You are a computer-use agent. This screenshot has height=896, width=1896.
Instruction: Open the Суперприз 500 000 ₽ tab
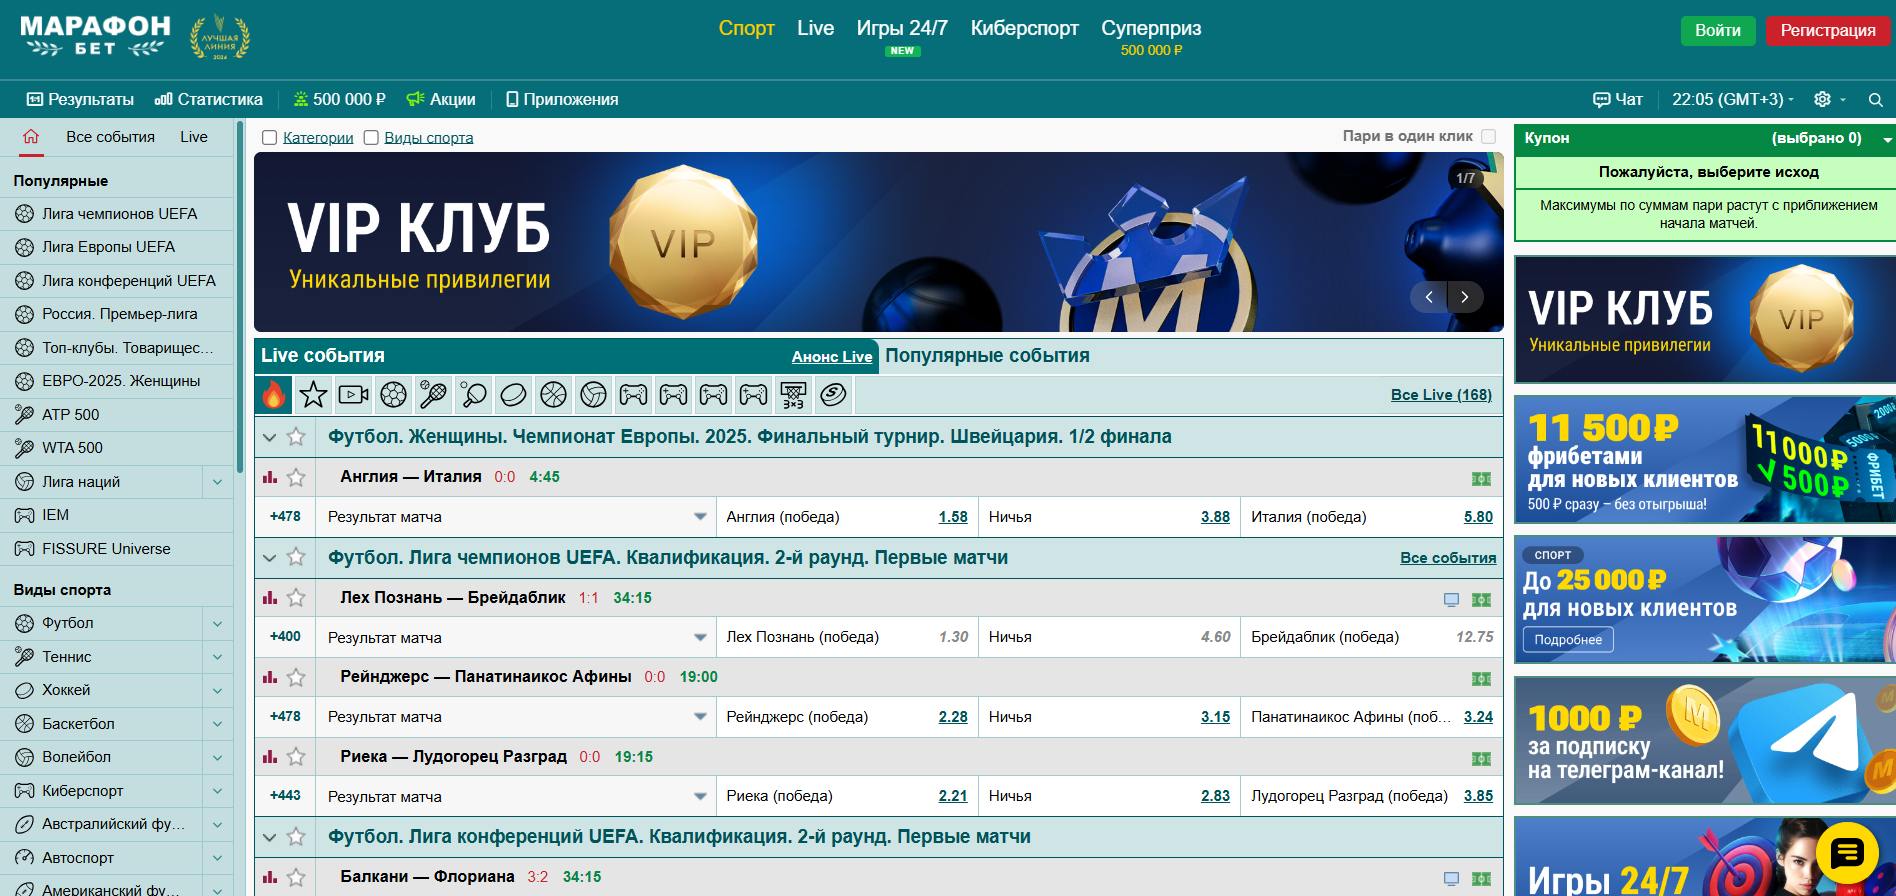tap(1151, 37)
